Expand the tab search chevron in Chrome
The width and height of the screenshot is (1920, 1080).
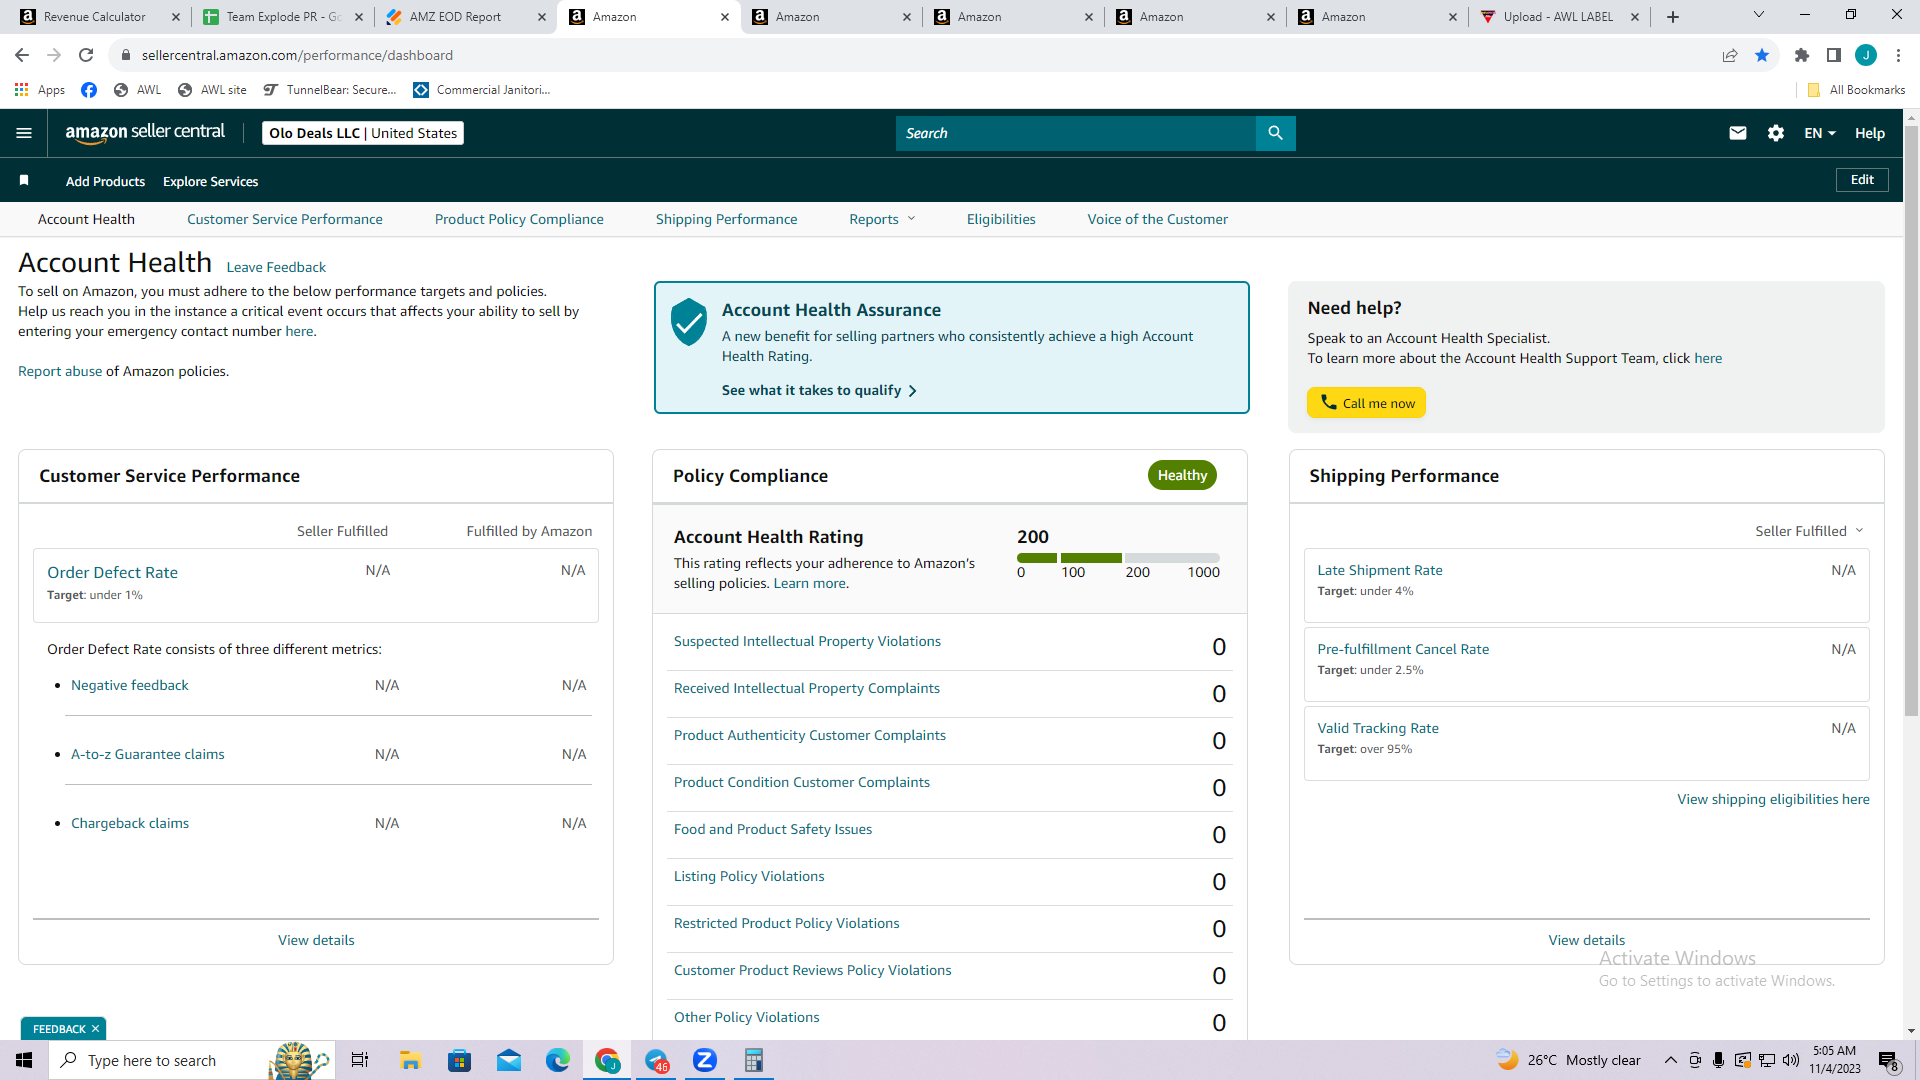pyautogui.click(x=1759, y=15)
